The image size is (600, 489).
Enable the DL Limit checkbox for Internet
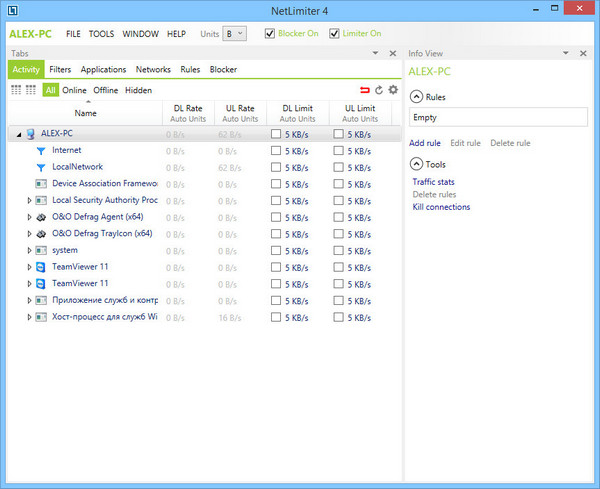point(276,151)
